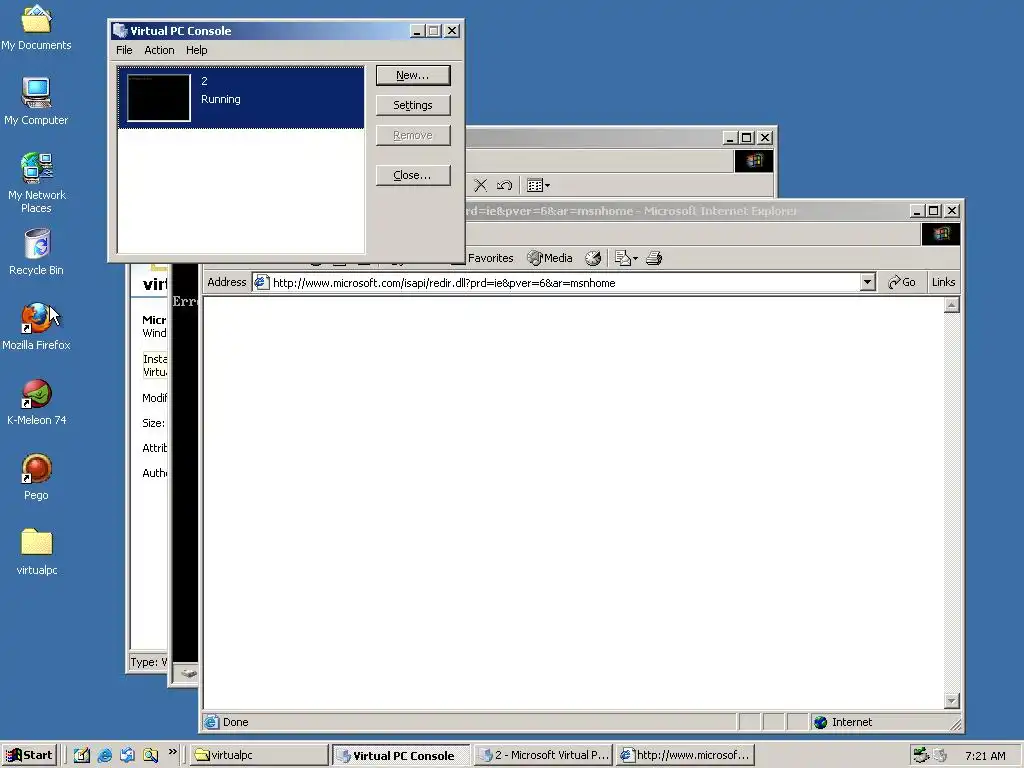Image resolution: width=1024 pixels, height=768 pixels.
Task: Click the IE vertical scrollbar up arrow
Action: [952, 305]
